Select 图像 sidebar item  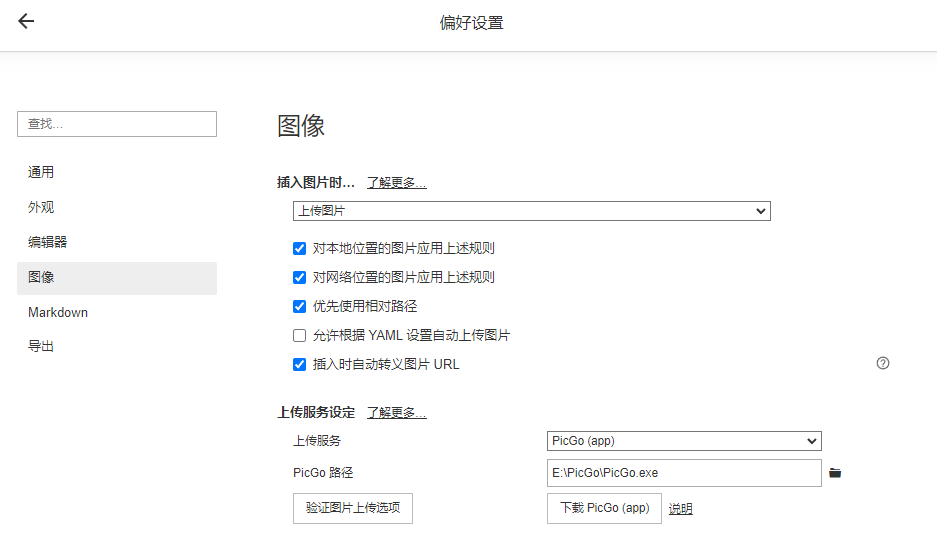[117, 278]
